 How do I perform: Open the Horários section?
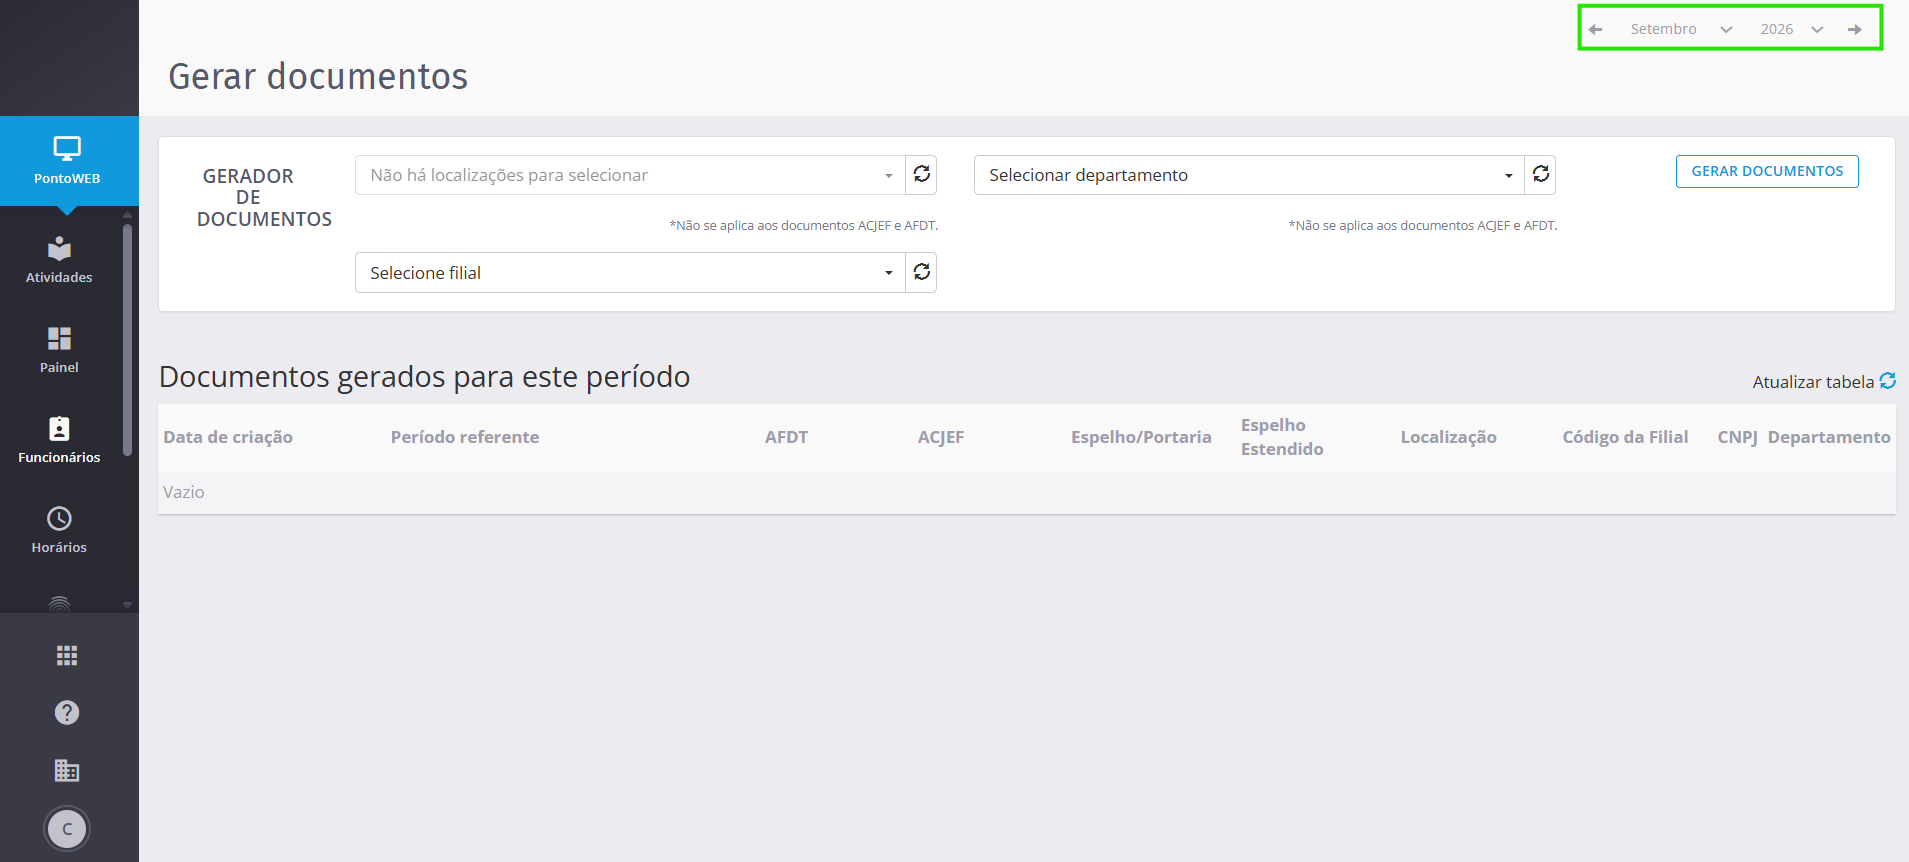59,530
